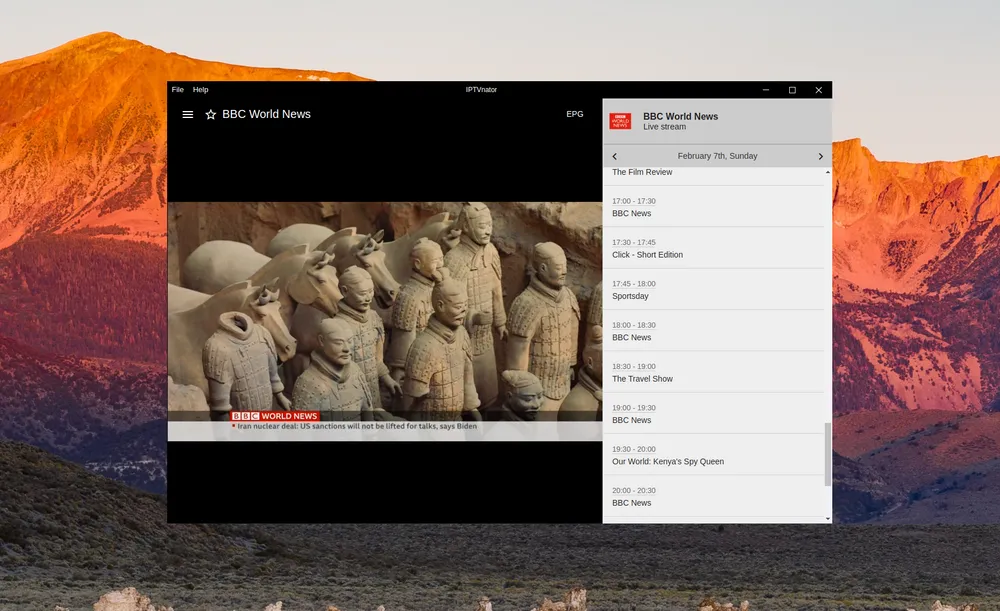Click the BBC World News channel logo

coord(620,121)
